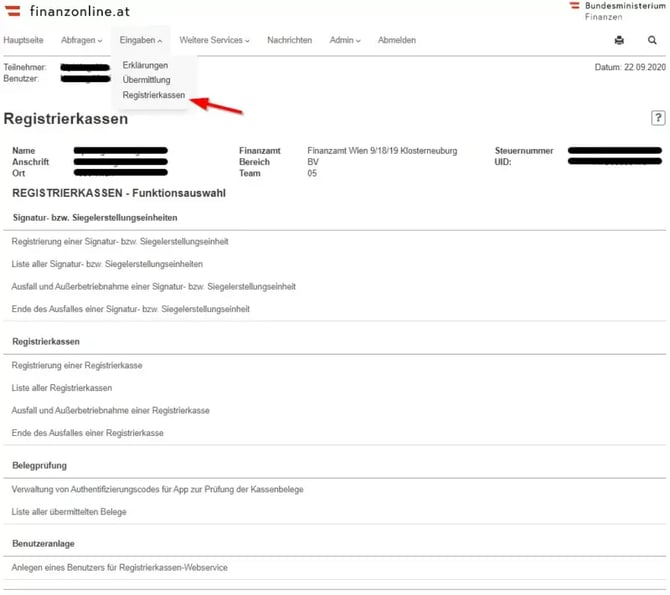Click the finanzonline.at logo
This screenshot has height=595, width=670.
tap(68, 10)
